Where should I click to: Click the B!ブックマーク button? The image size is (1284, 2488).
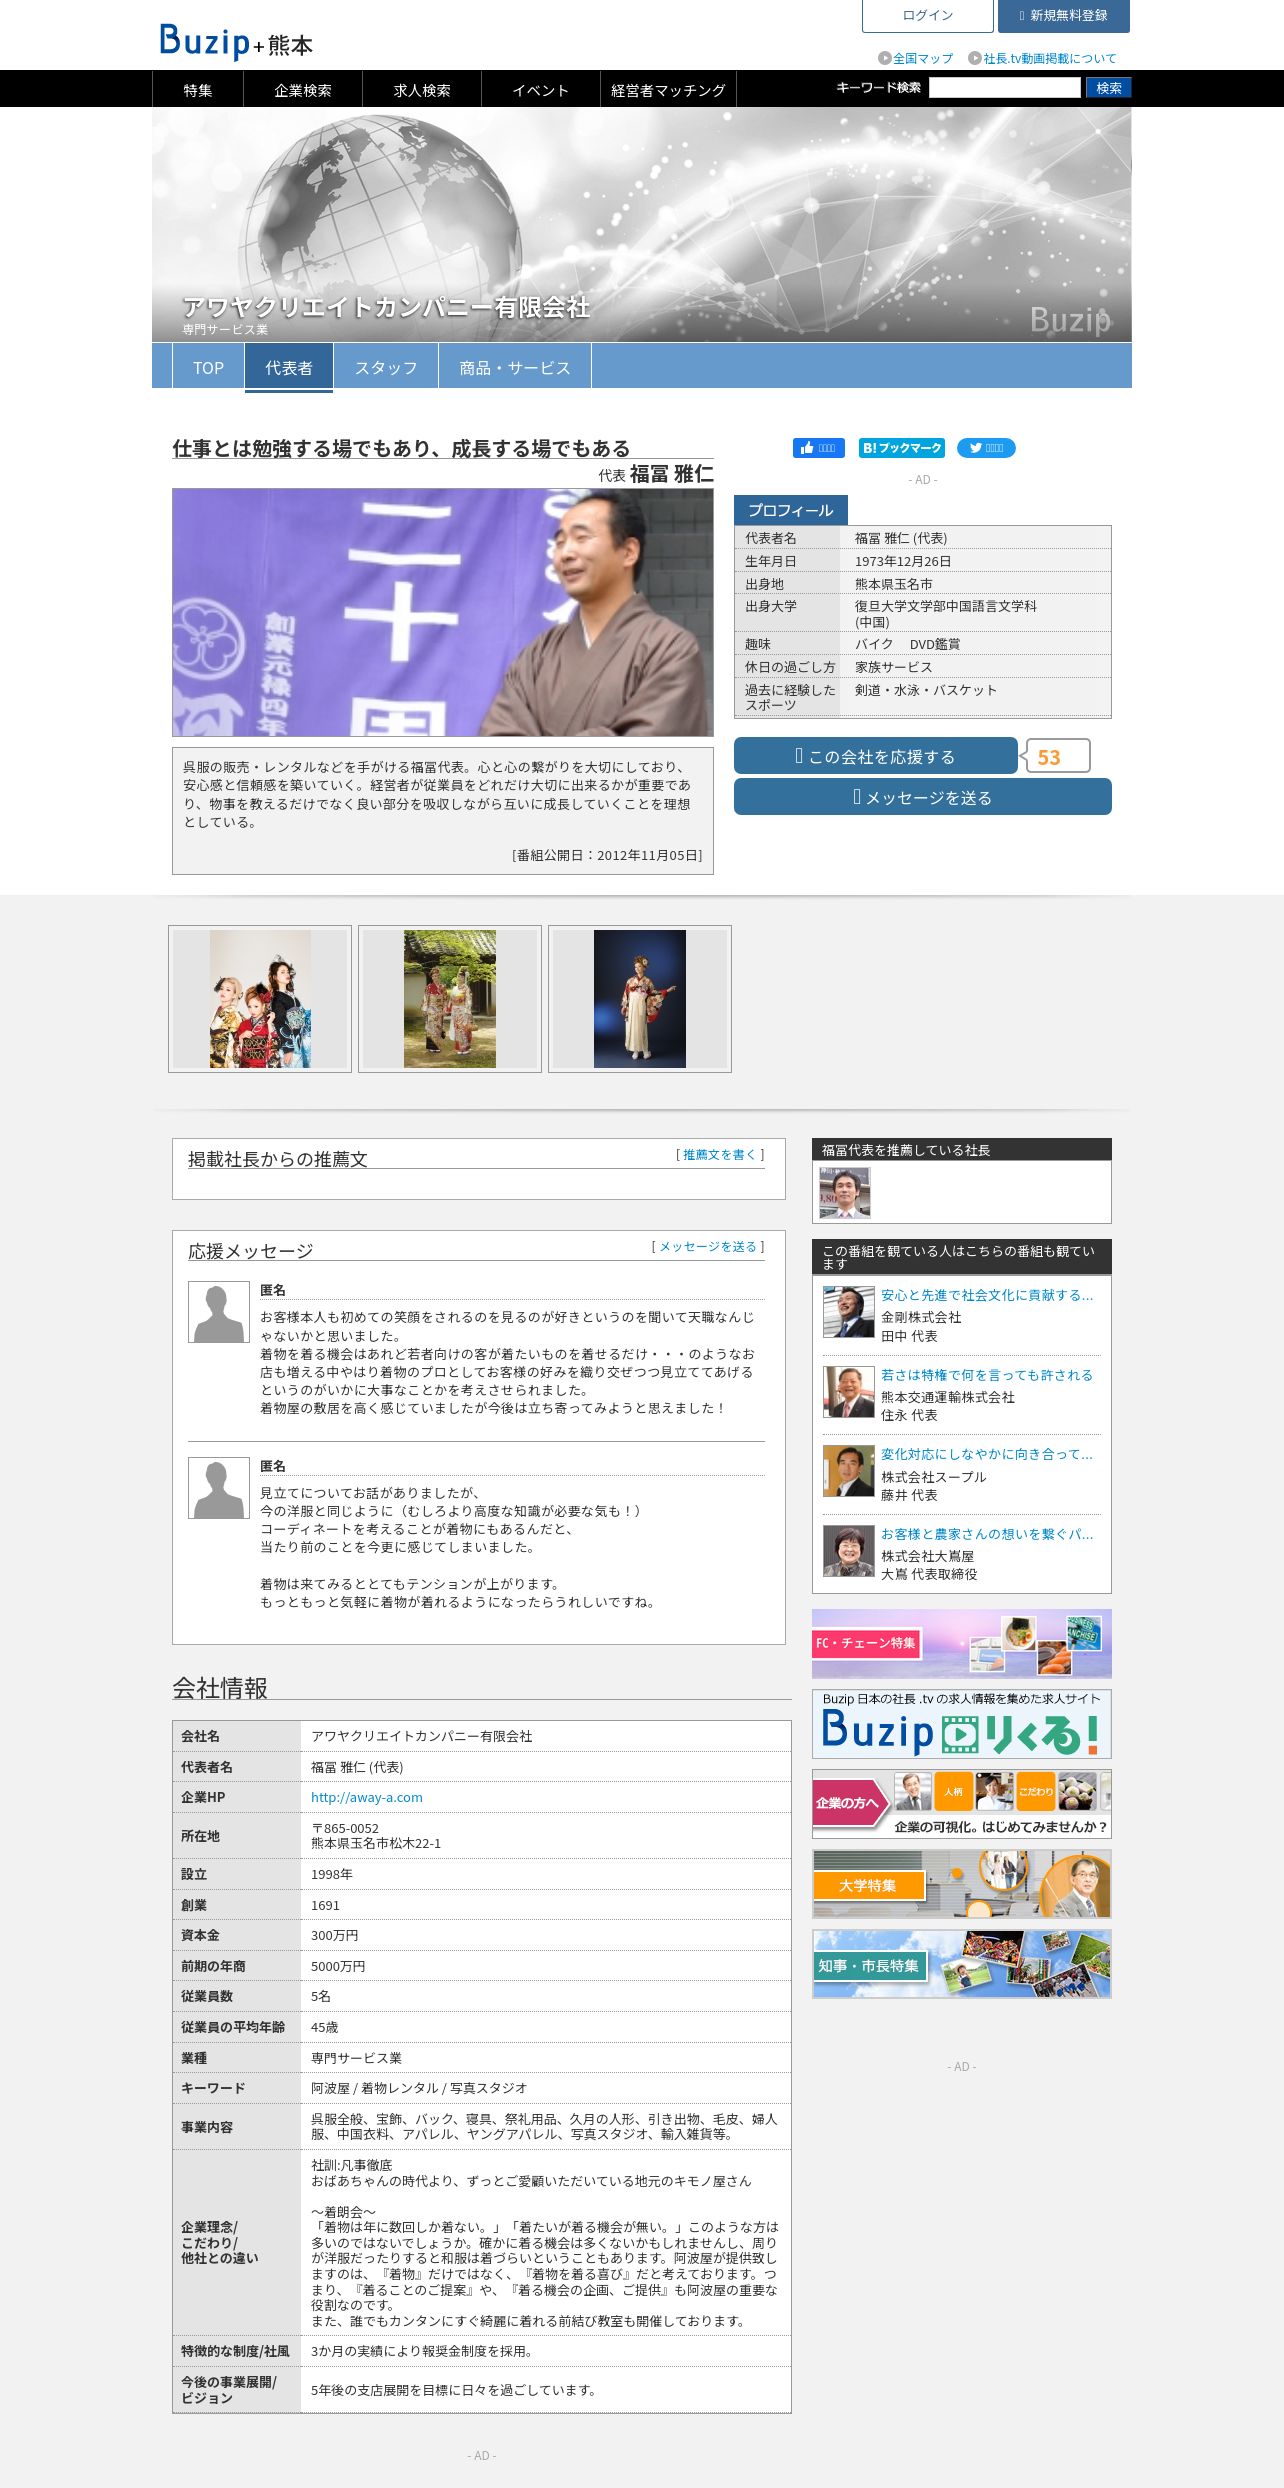[x=901, y=448]
